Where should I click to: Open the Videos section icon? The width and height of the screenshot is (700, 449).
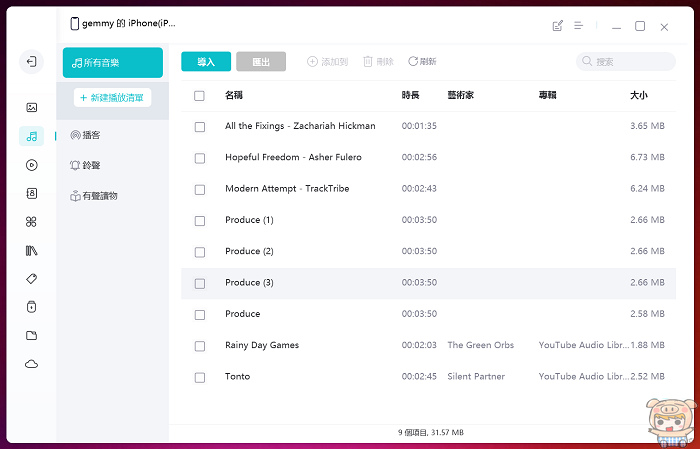31,165
